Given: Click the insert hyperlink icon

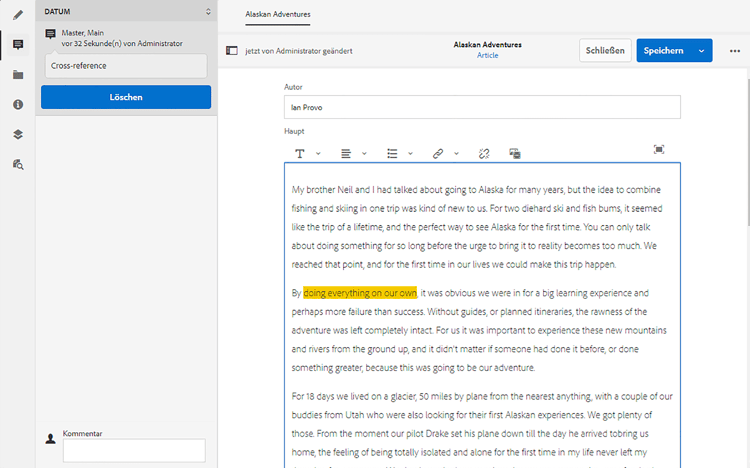Looking at the screenshot, I should [x=438, y=154].
